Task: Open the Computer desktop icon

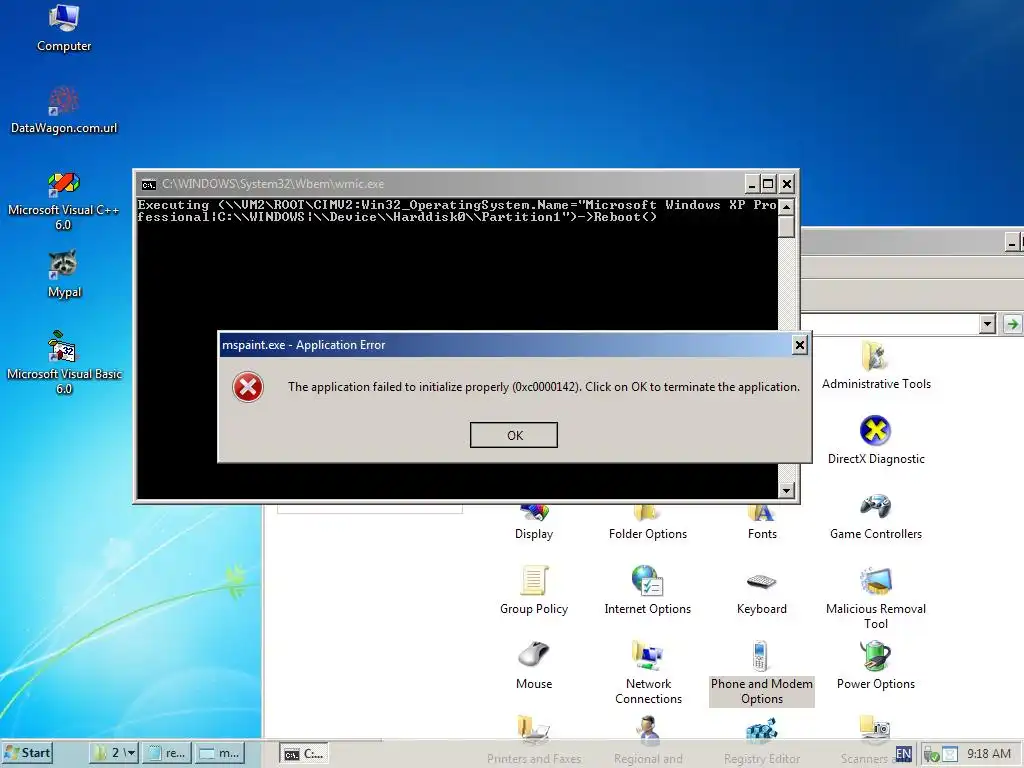Action: tap(64, 28)
